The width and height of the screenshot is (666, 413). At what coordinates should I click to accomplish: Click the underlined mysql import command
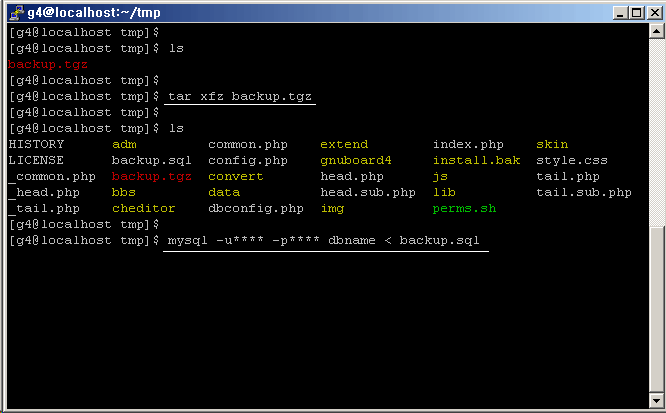tap(328, 242)
